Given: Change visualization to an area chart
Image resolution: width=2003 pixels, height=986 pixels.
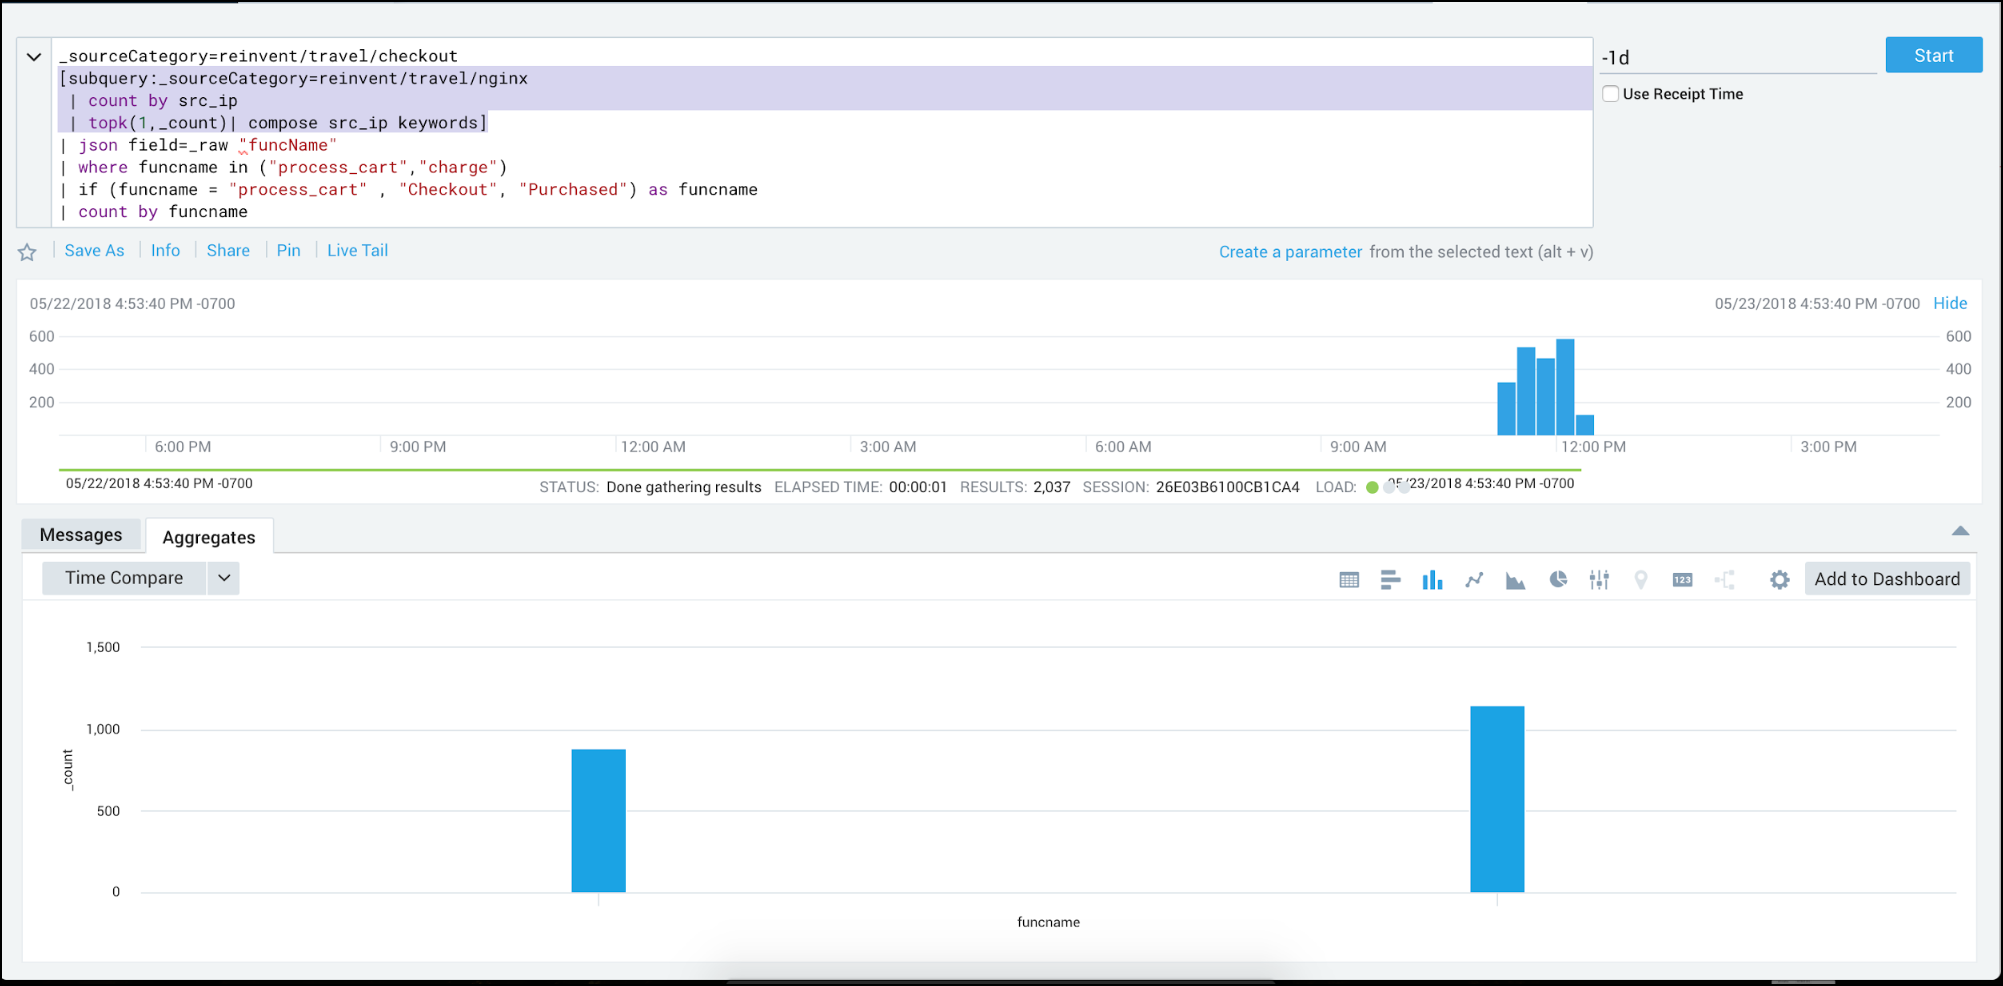Looking at the screenshot, I should [1515, 579].
